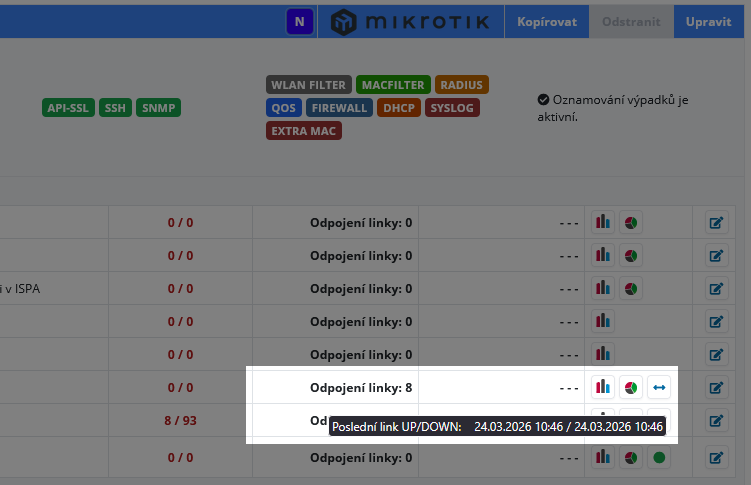Click edit icon in the "8 / 93" row
The height and width of the screenshot is (485, 751).
coord(716,420)
